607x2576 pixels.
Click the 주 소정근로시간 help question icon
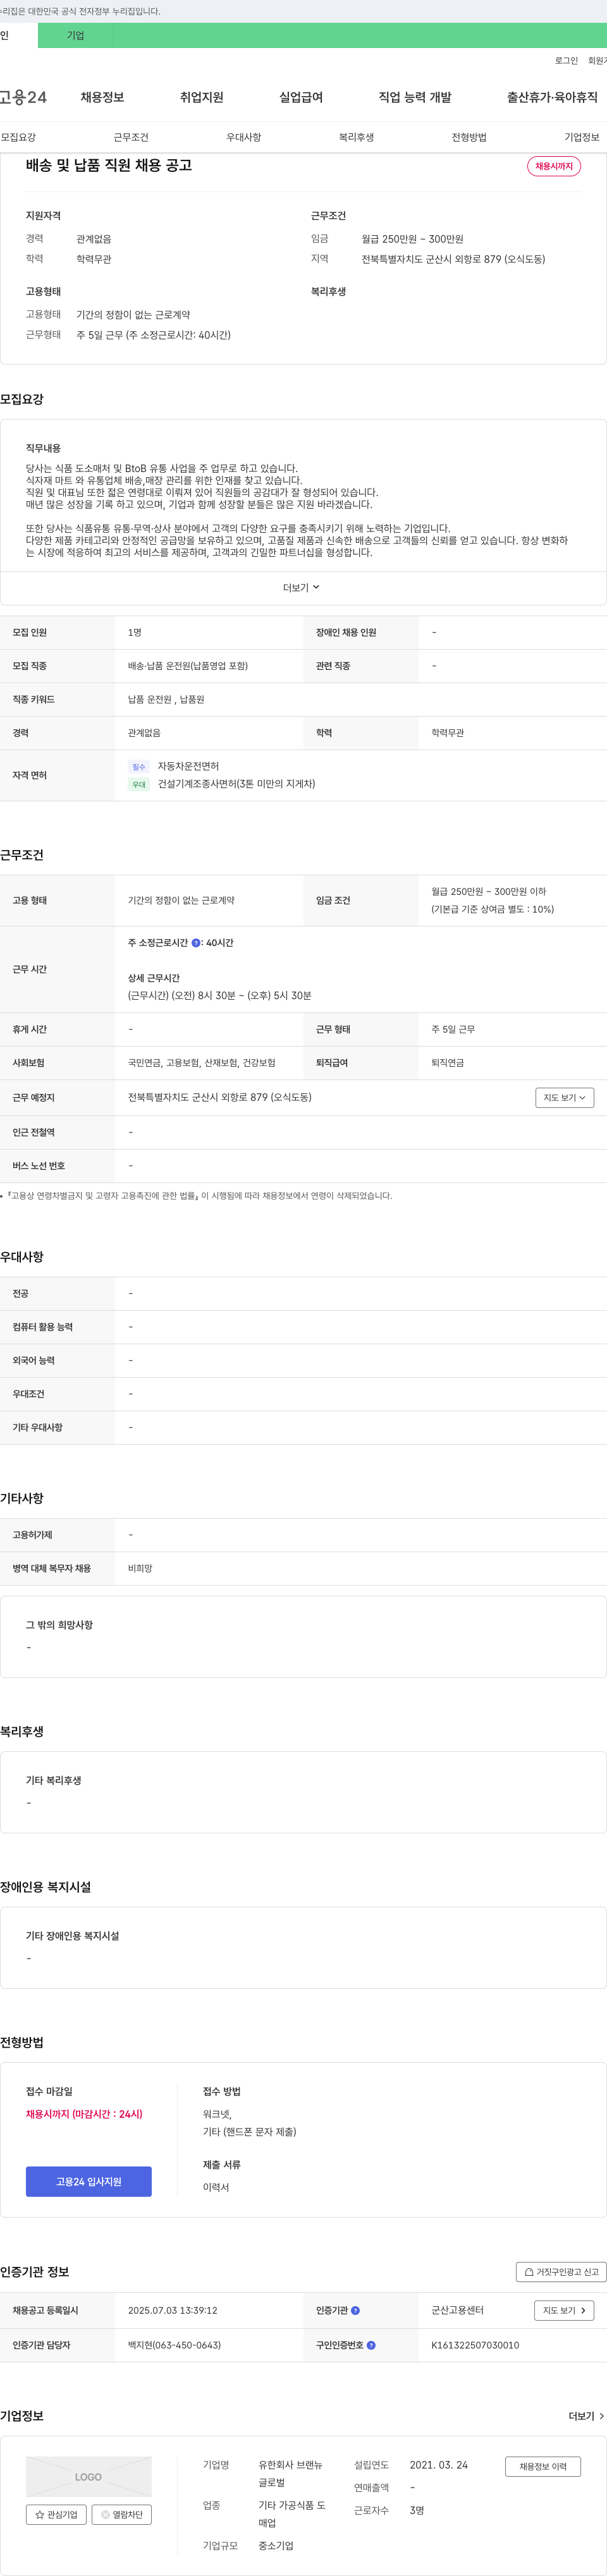196,943
